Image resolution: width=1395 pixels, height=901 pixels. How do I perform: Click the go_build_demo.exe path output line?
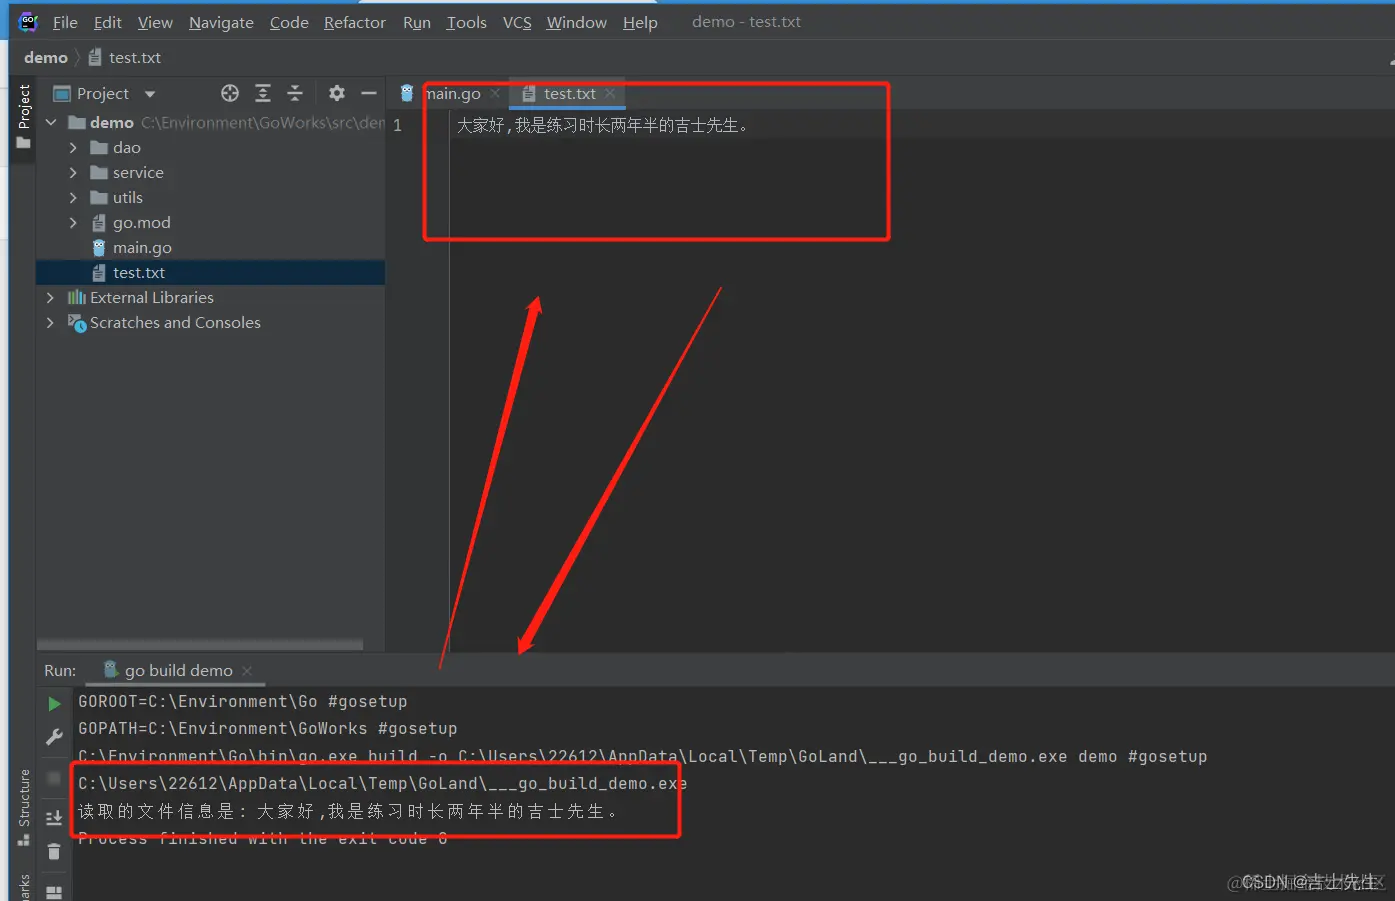pos(382,783)
